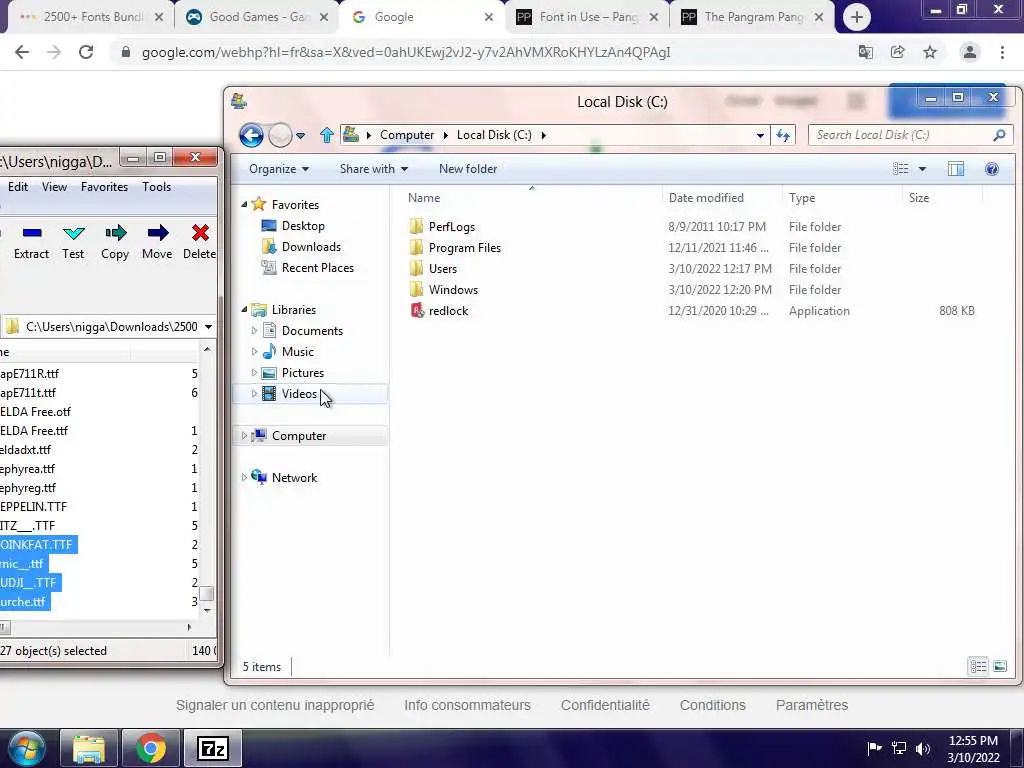Refresh the Local Disk (C:) address bar
The height and width of the screenshot is (768, 1024).
click(x=783, y=135)
